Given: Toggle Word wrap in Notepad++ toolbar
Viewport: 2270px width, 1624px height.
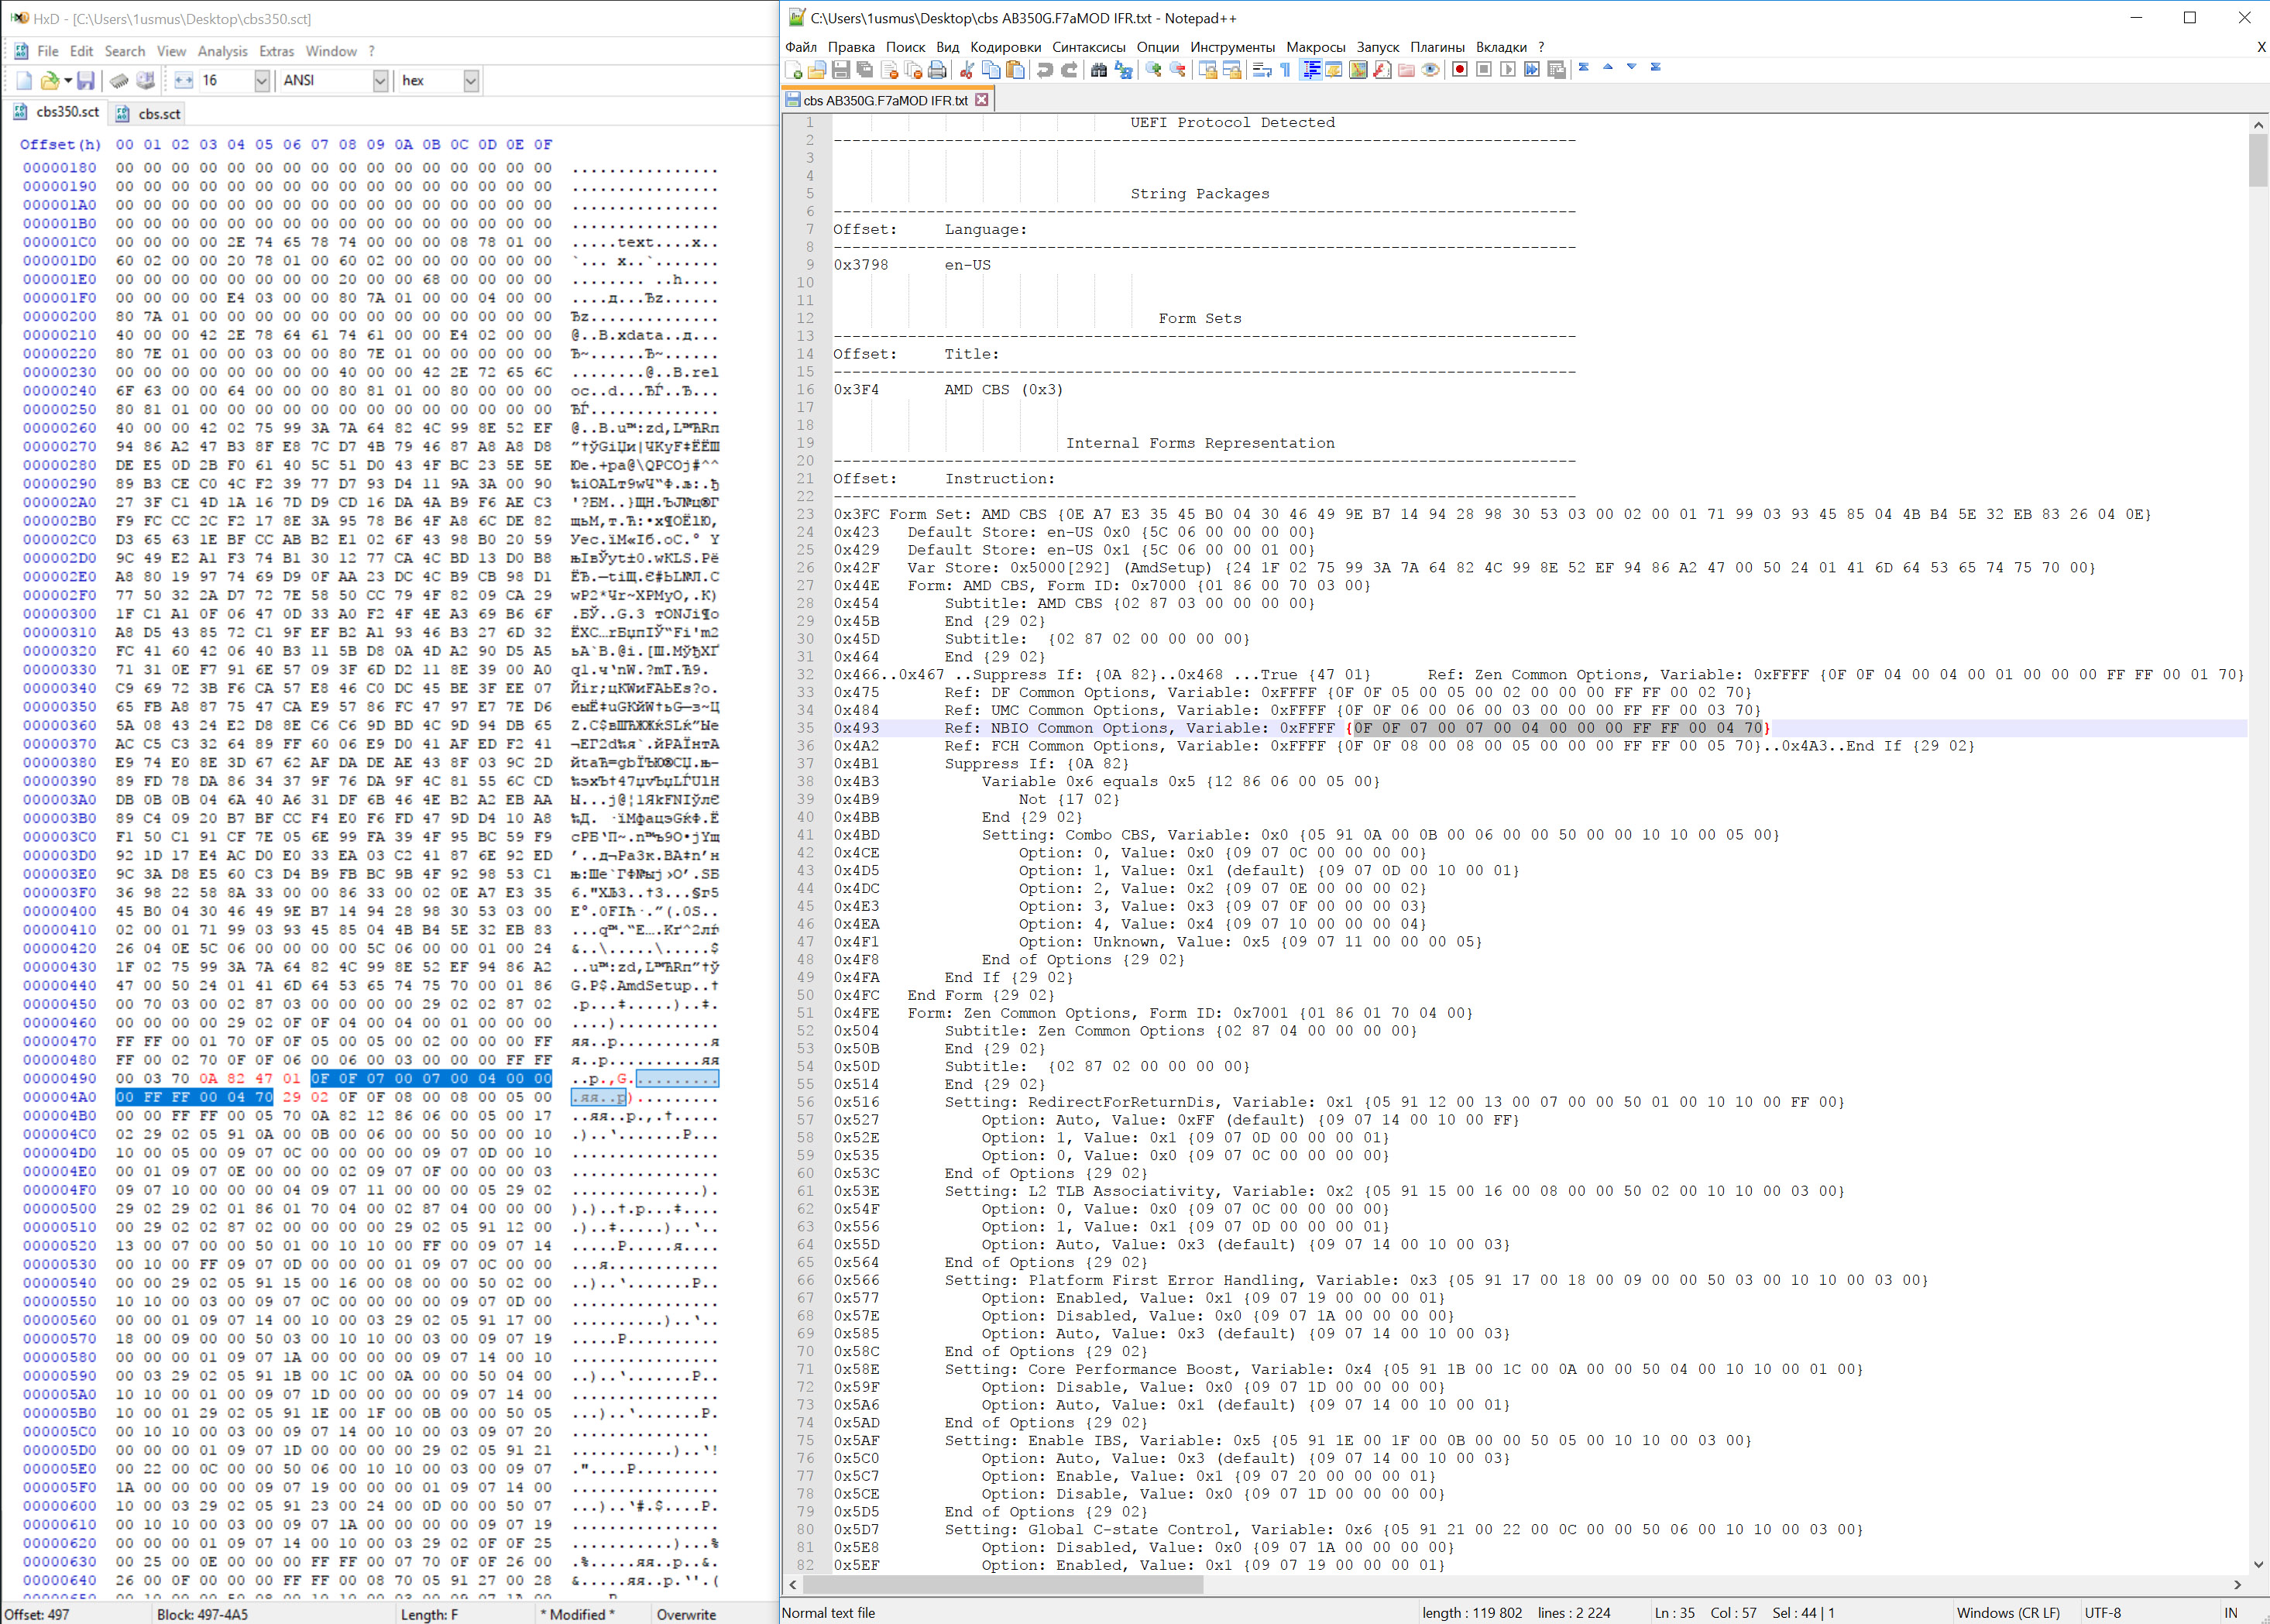Looking at the screenshot, I should tap(1262, 69).
